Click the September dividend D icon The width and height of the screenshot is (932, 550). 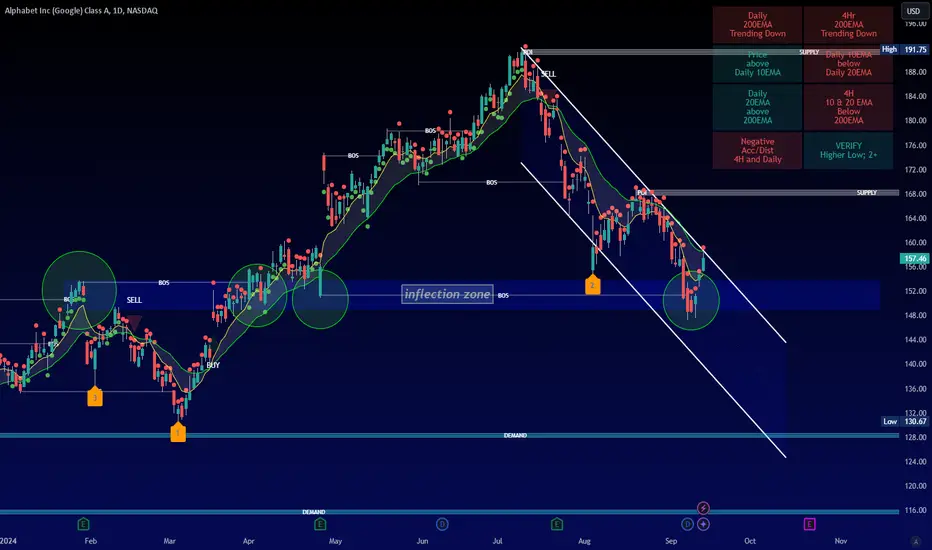coord(687,524)
